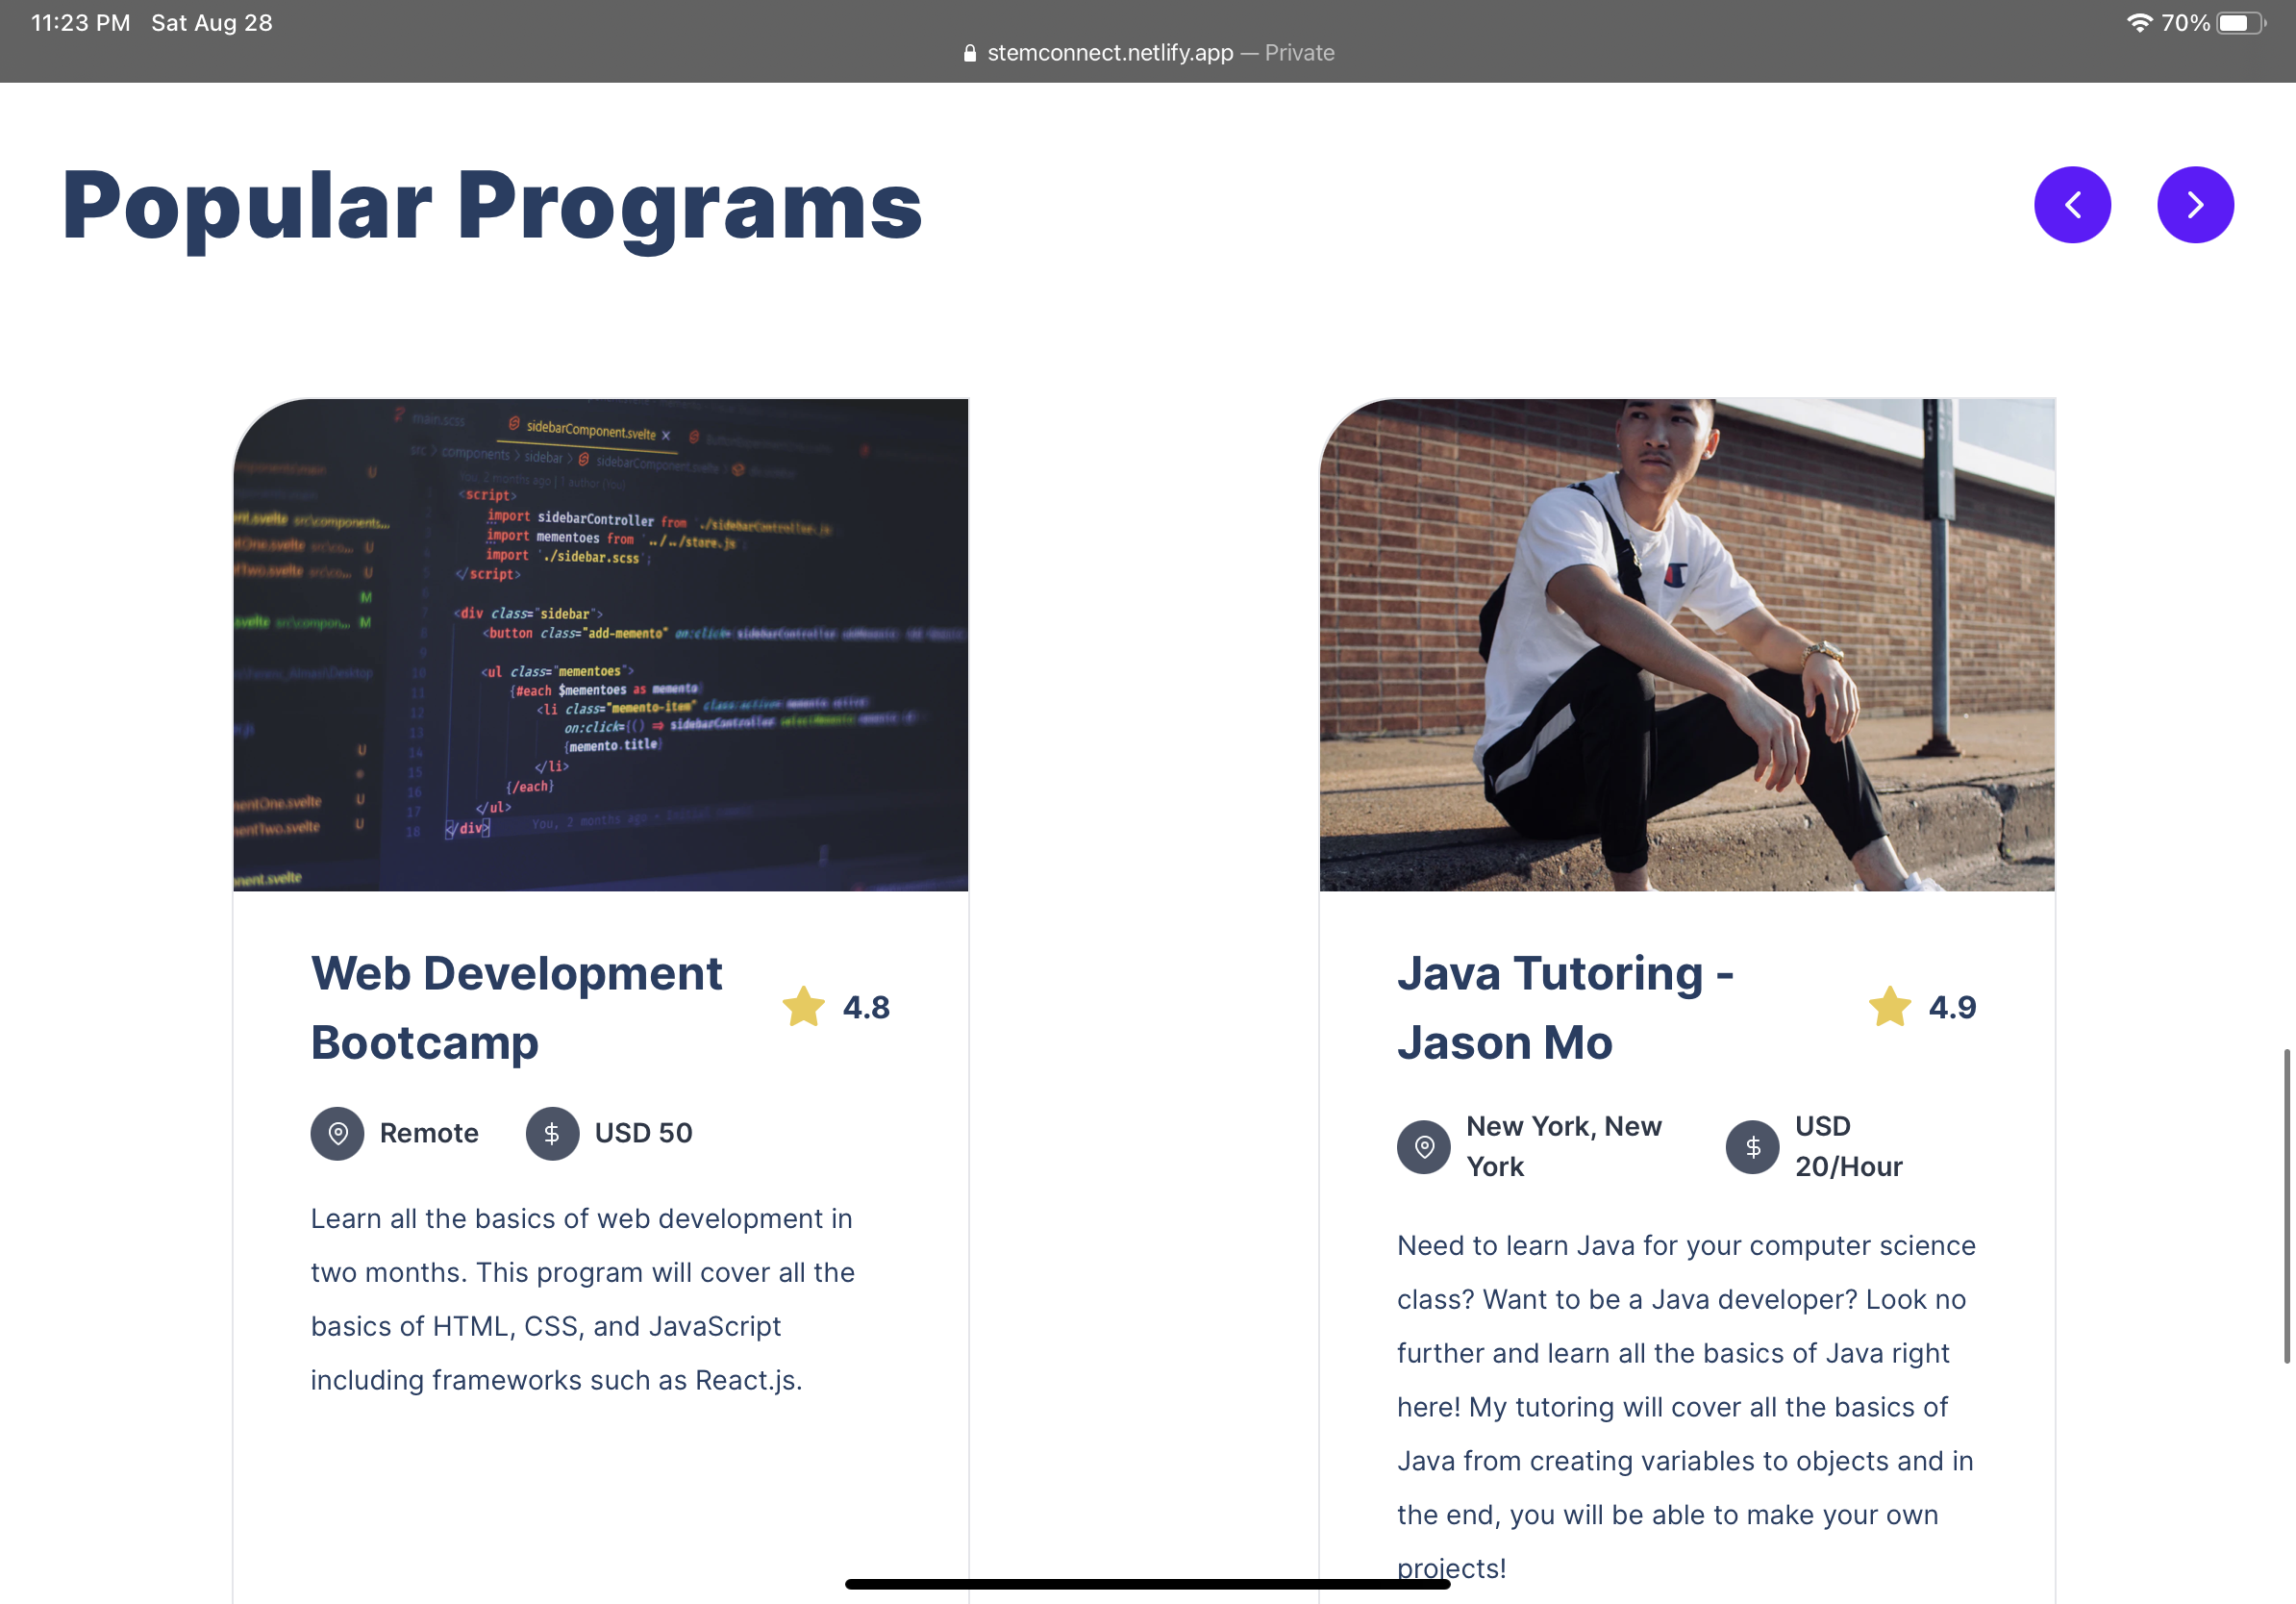Click the code editor program thumbnail
The image size is (2296, 1604).
600,645
